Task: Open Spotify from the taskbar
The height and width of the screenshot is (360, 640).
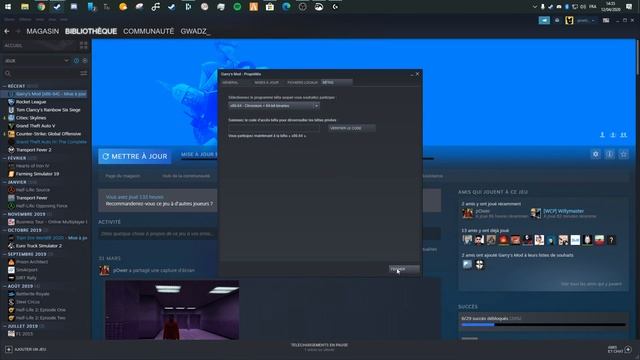Action: pos(237,7)
